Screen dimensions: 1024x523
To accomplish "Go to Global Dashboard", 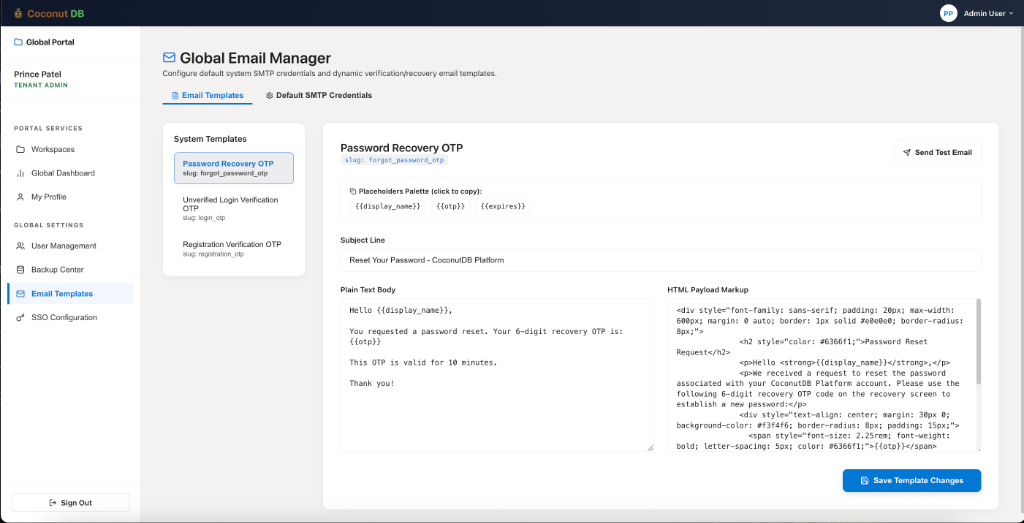I will pyautogui.click(x=71, y=173).
